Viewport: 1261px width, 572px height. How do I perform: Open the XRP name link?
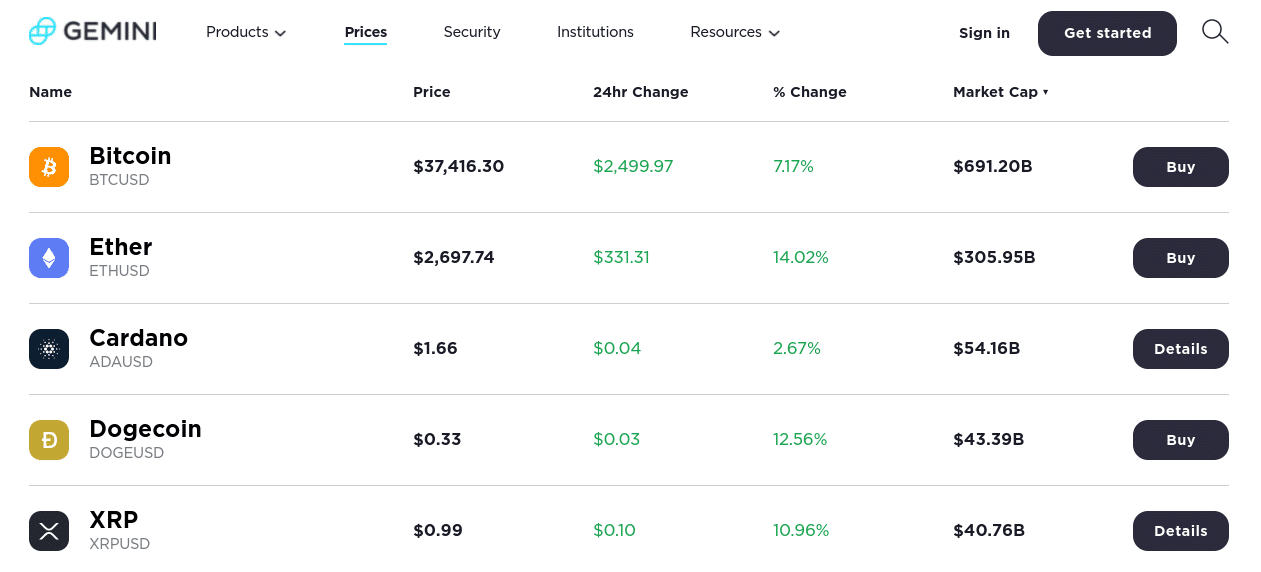coord(114,520)
